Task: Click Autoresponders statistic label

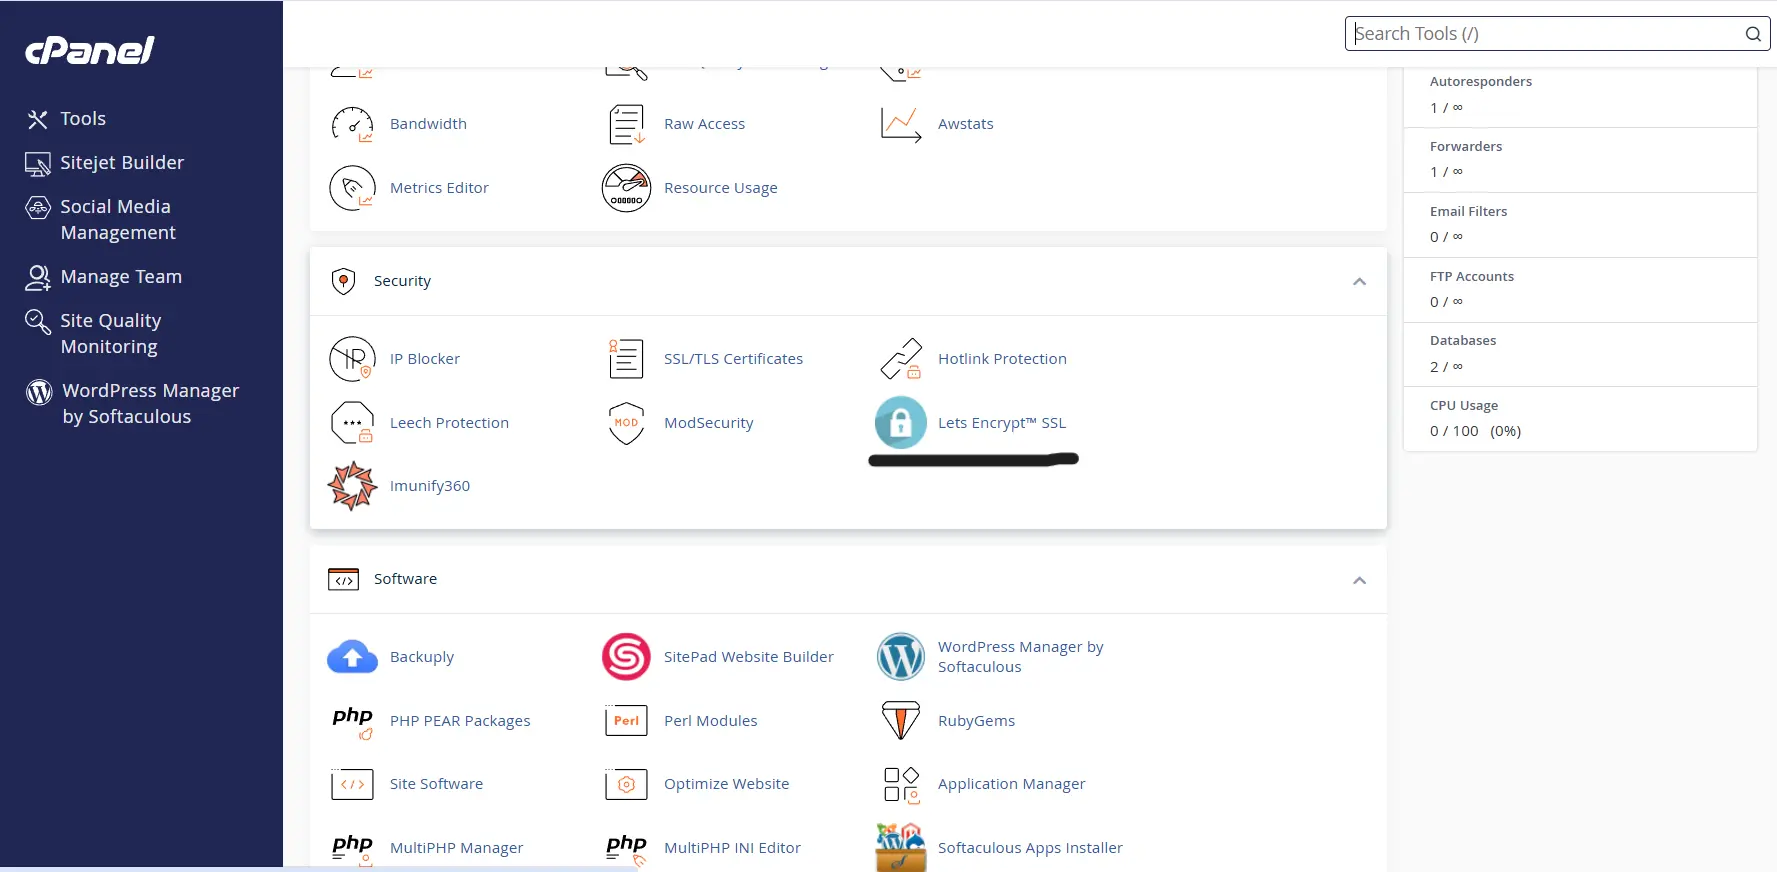Action: click(x=1480, y=82)
